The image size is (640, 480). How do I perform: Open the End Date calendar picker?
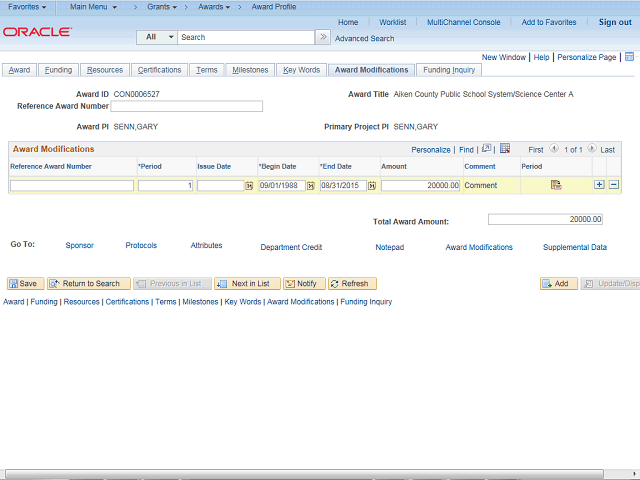pyautogui.click(x=371, y=186)
